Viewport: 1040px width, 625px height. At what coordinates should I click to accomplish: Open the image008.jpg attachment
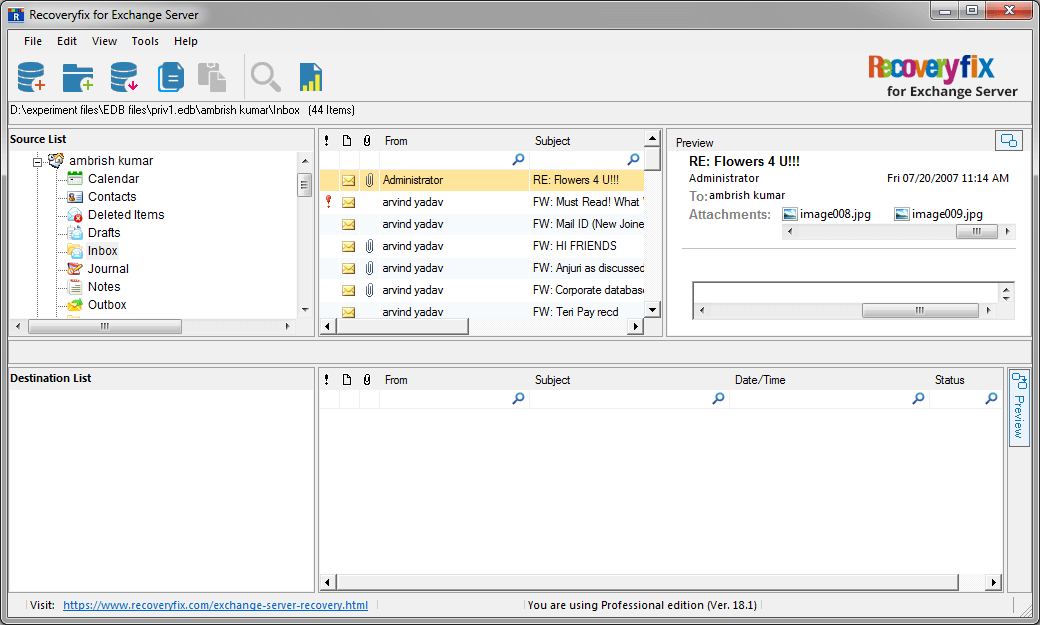(827, 214)
